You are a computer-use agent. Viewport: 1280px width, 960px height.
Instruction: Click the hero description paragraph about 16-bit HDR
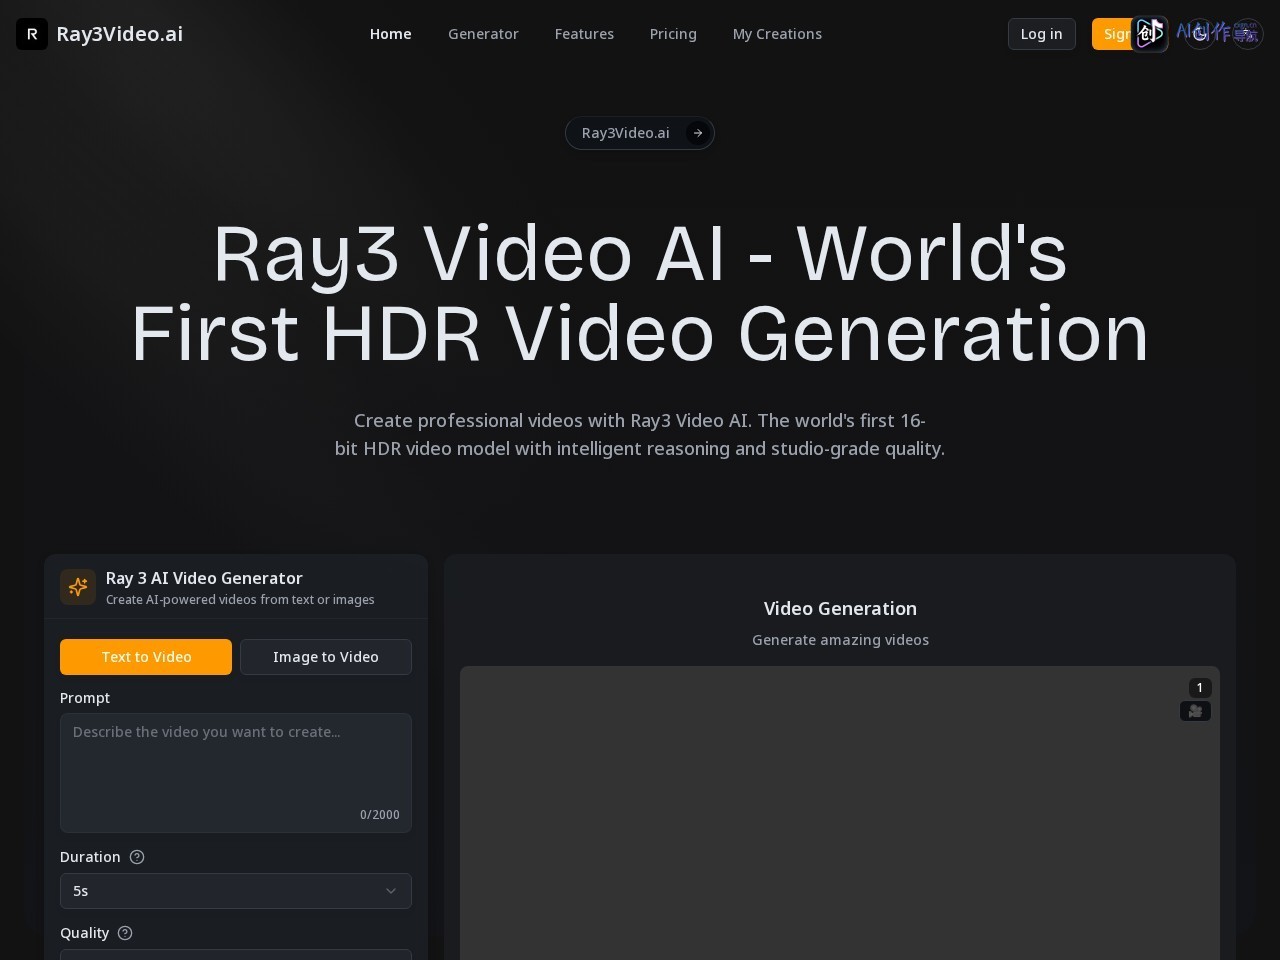click(640, 435)
